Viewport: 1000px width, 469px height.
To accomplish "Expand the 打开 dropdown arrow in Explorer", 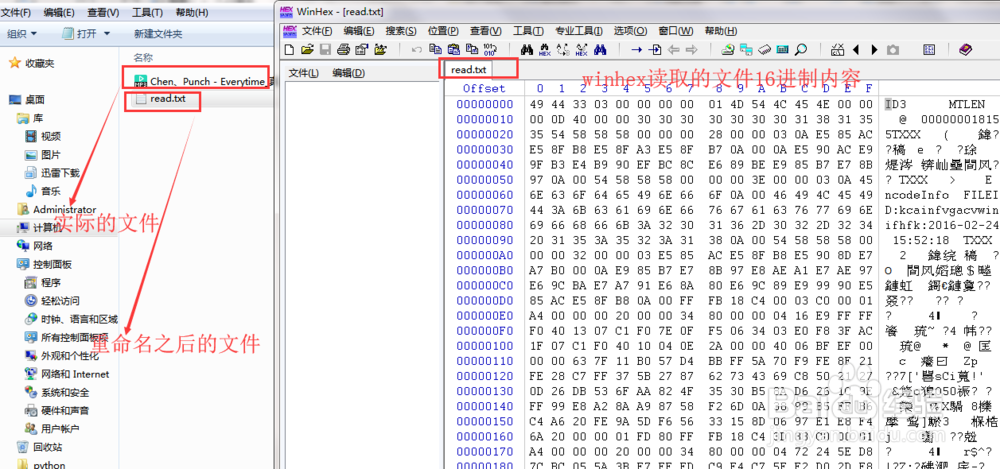I will click(x=107, y=33).
